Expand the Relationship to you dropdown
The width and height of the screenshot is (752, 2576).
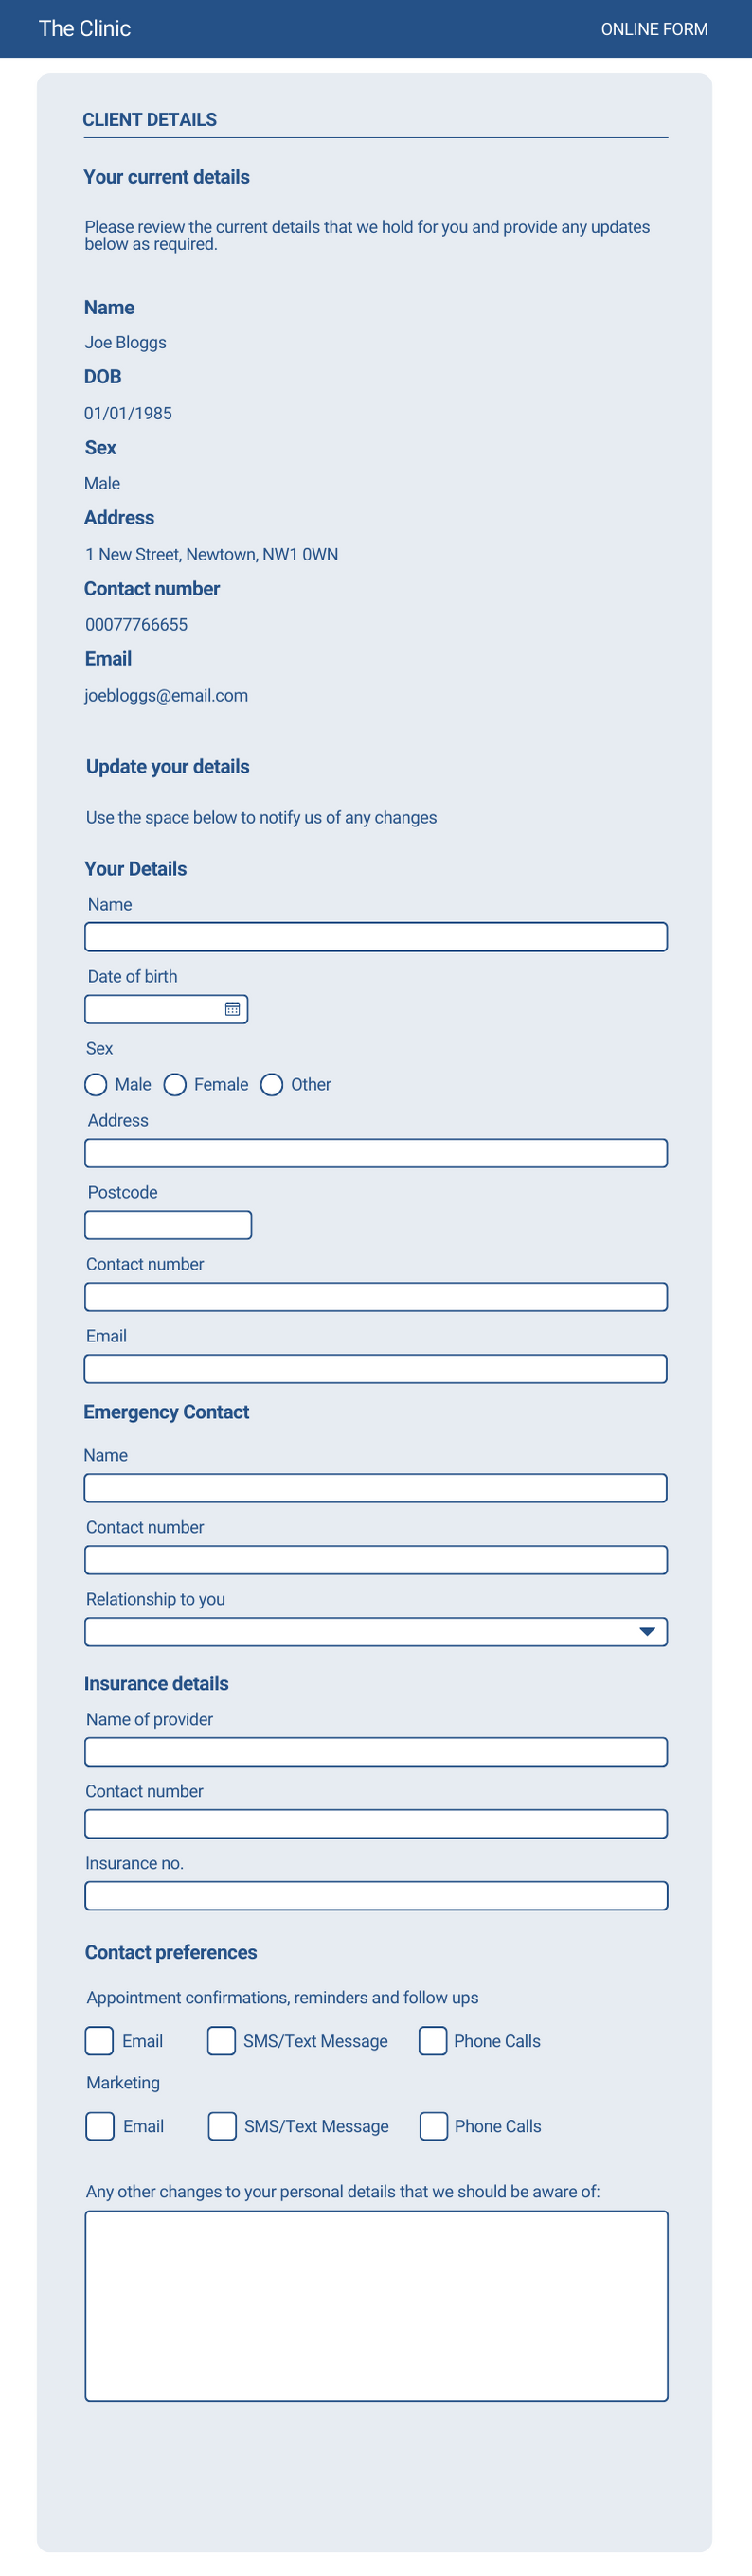point(647,1632)
